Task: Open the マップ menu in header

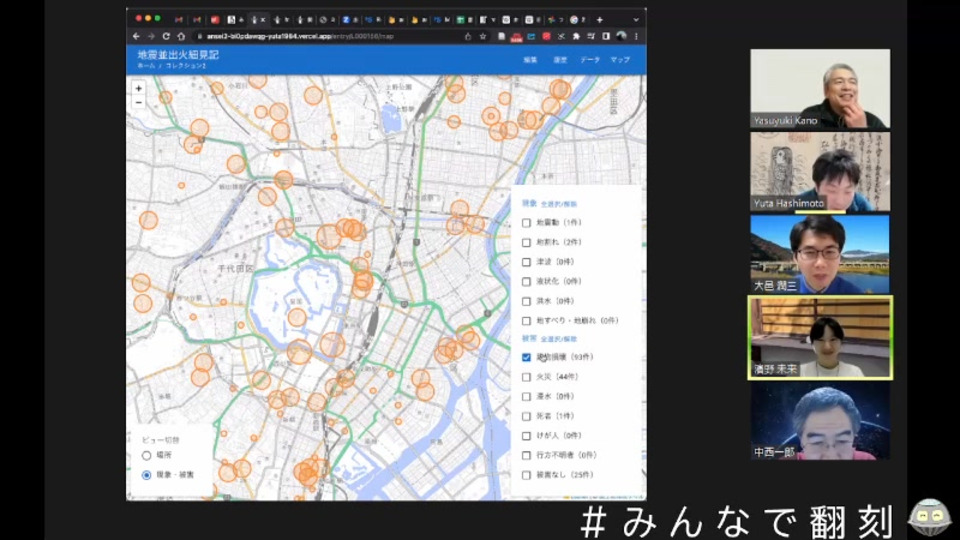Action: 620,60
